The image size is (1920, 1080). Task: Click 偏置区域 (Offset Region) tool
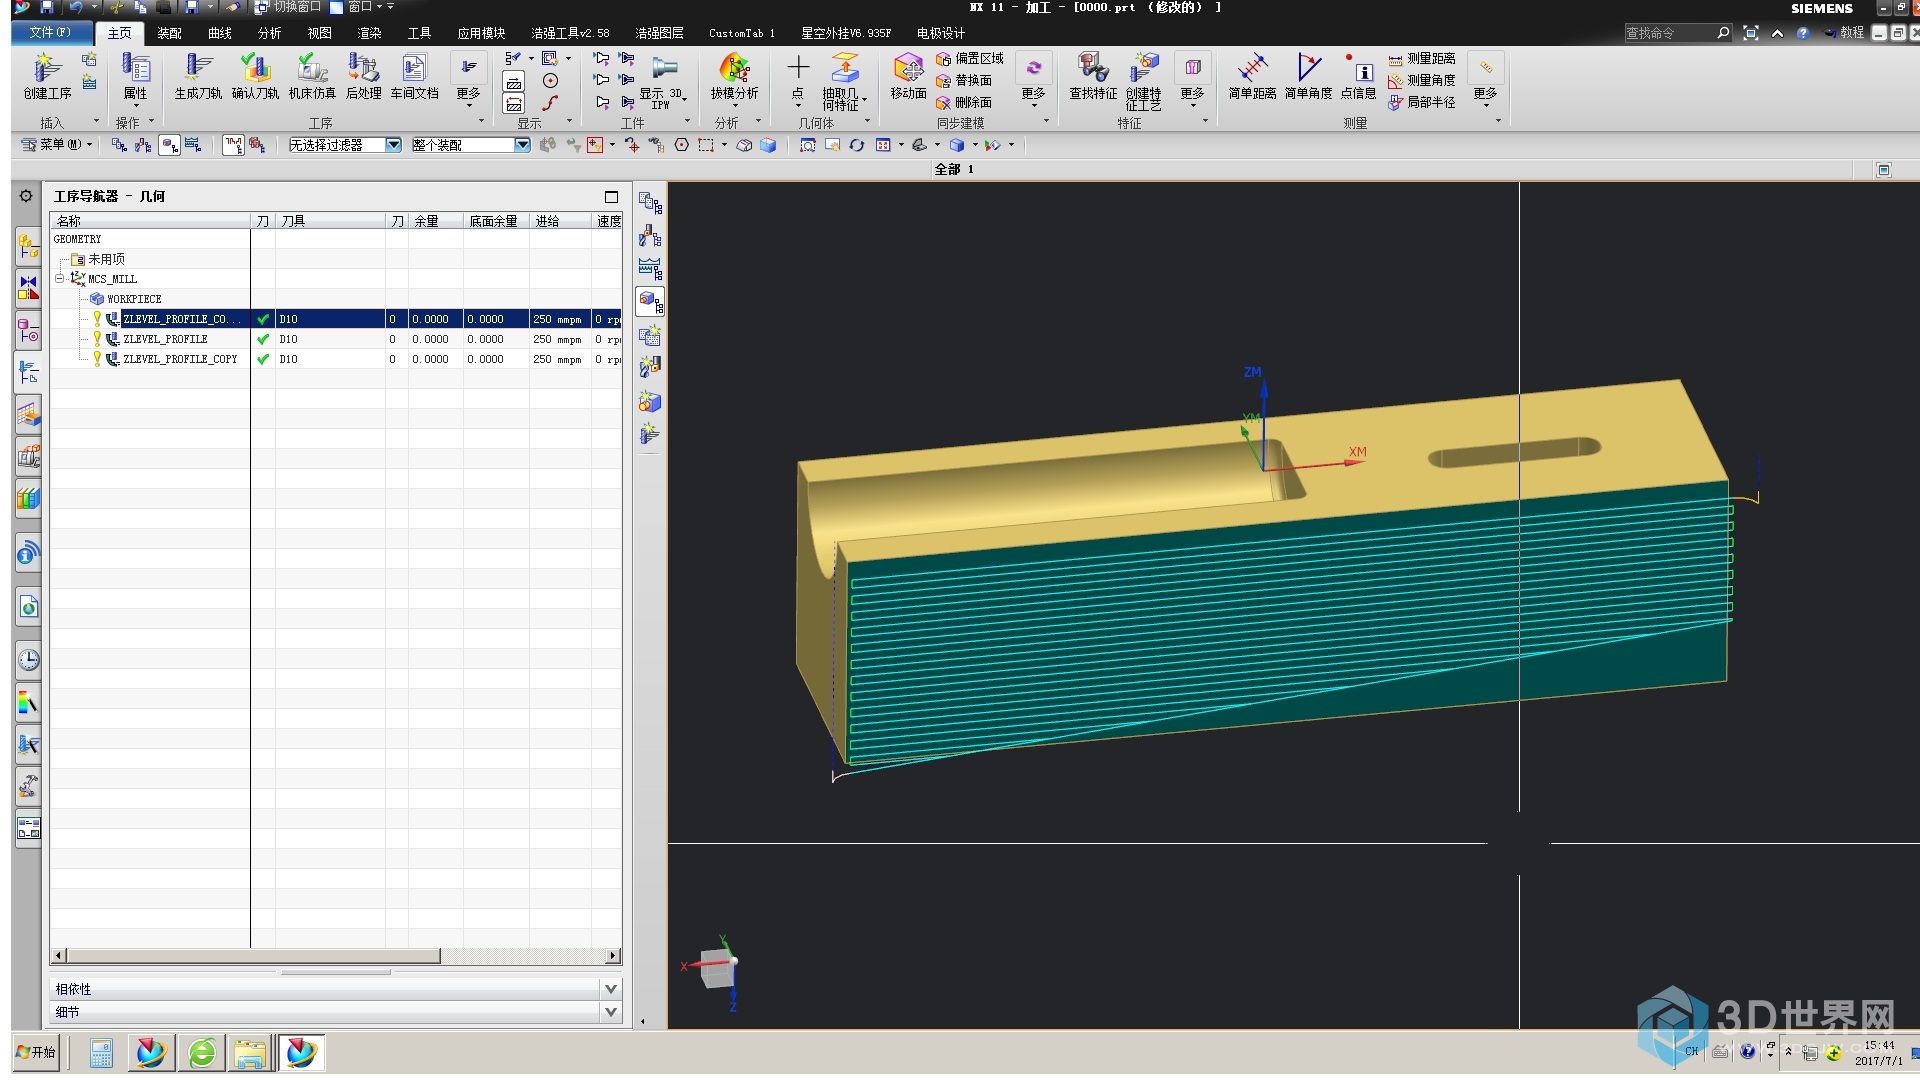[x=969, y=59]
